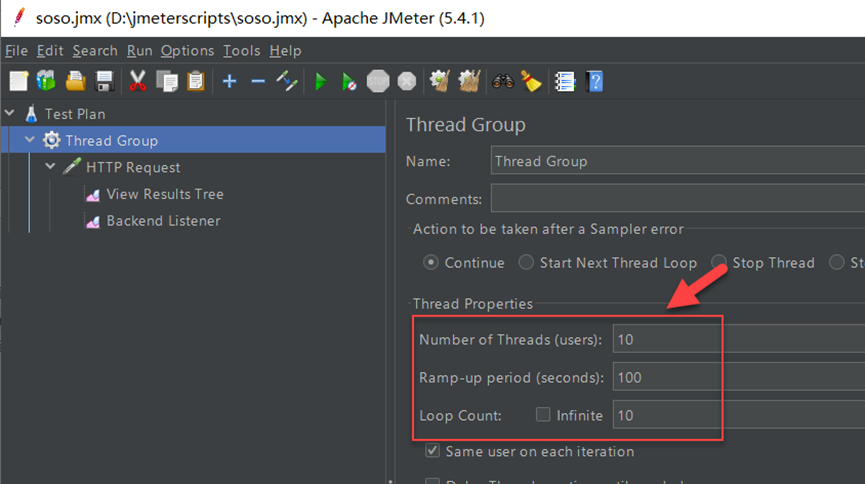Open the Options menu
This screenshot has width=865, height=484.
187,51
